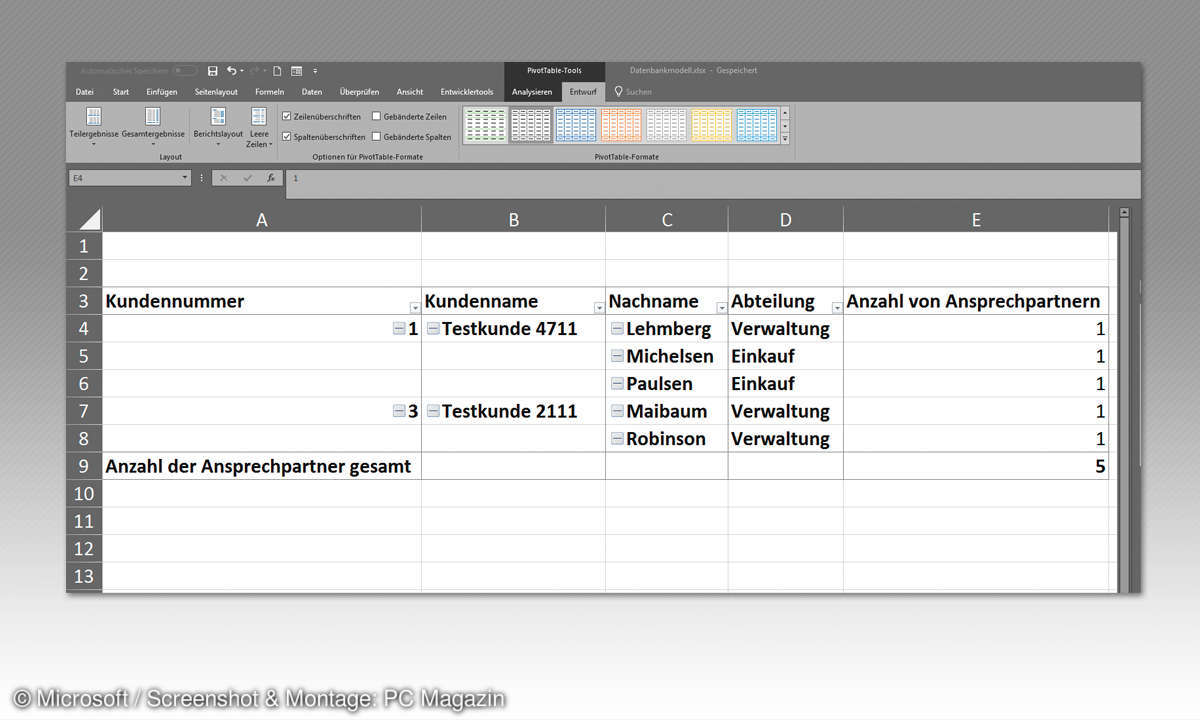This screenshot has width=1200, height=720.
Task: Uncheck Zeilenüberschriften checkbox
Action: pos(287,117)
